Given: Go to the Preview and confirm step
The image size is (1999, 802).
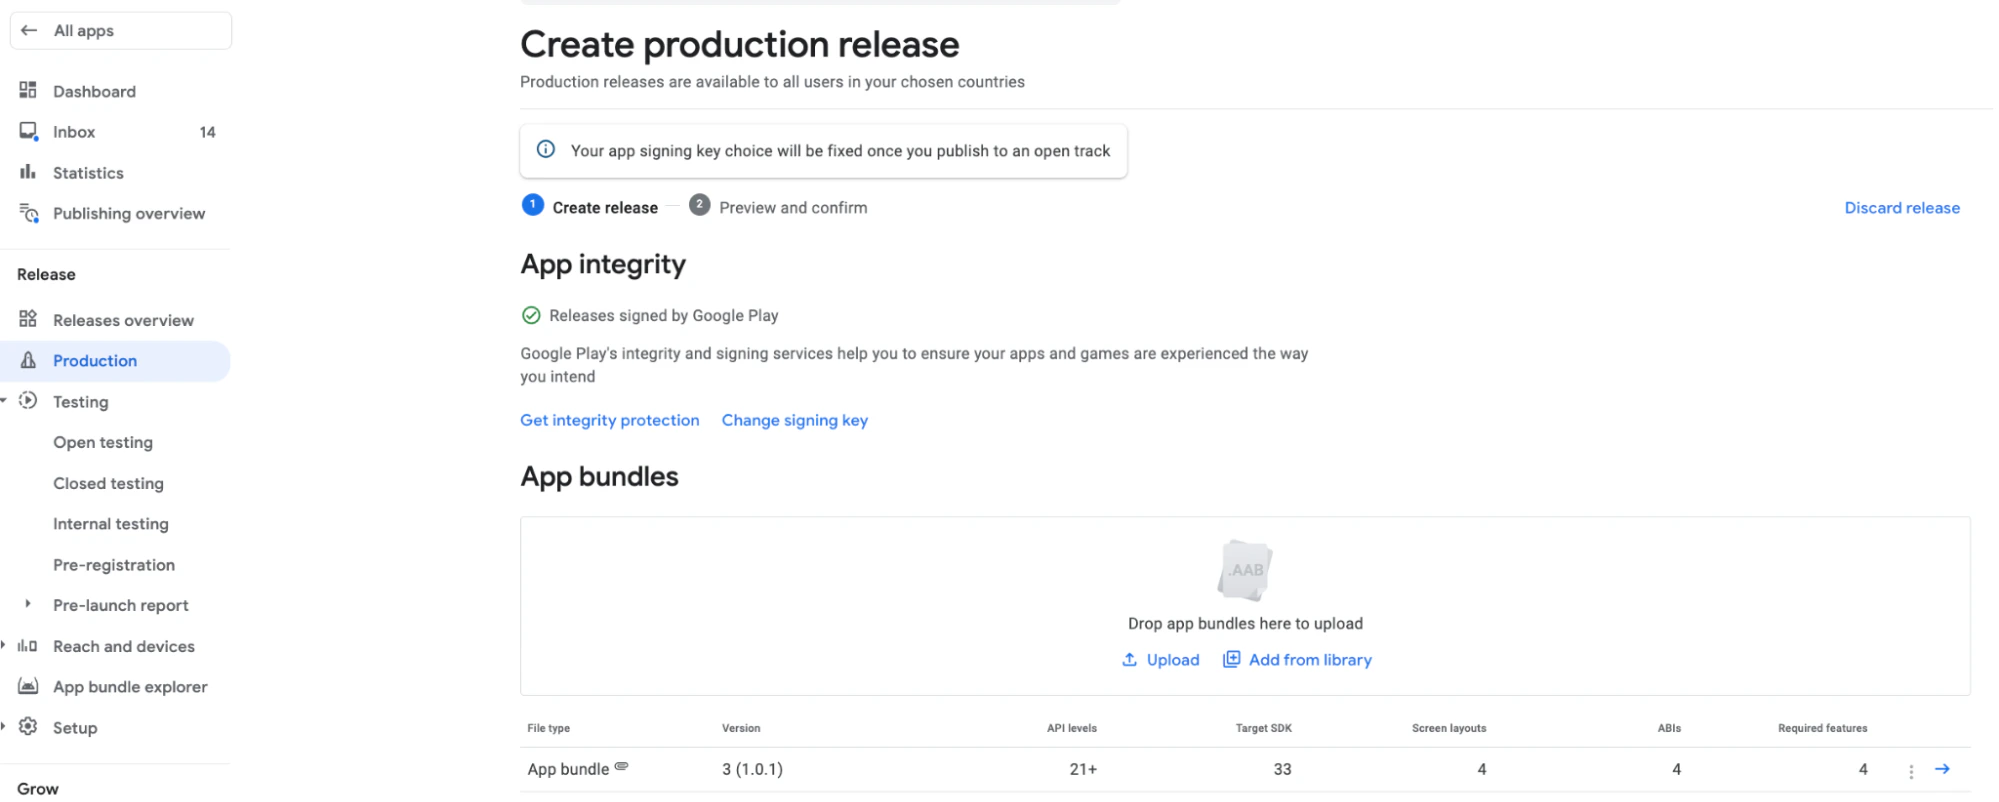Looking at the screenshot, I should tap(792, 207).
